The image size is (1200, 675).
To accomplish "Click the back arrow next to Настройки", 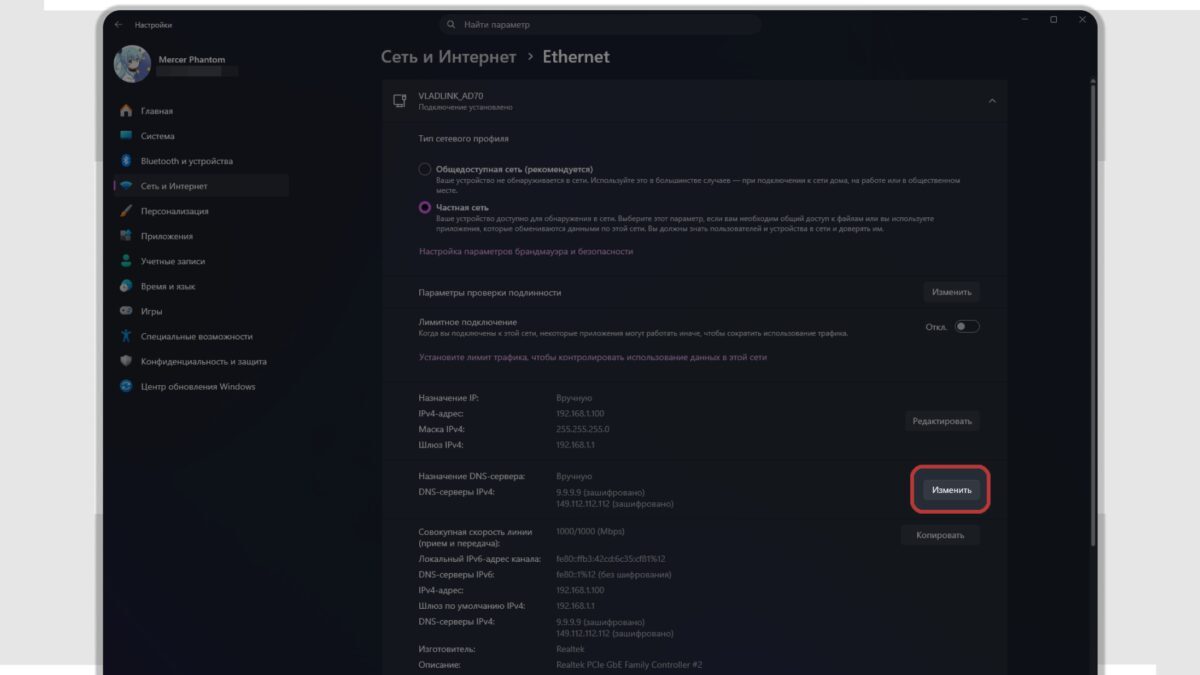I will 119,24.
